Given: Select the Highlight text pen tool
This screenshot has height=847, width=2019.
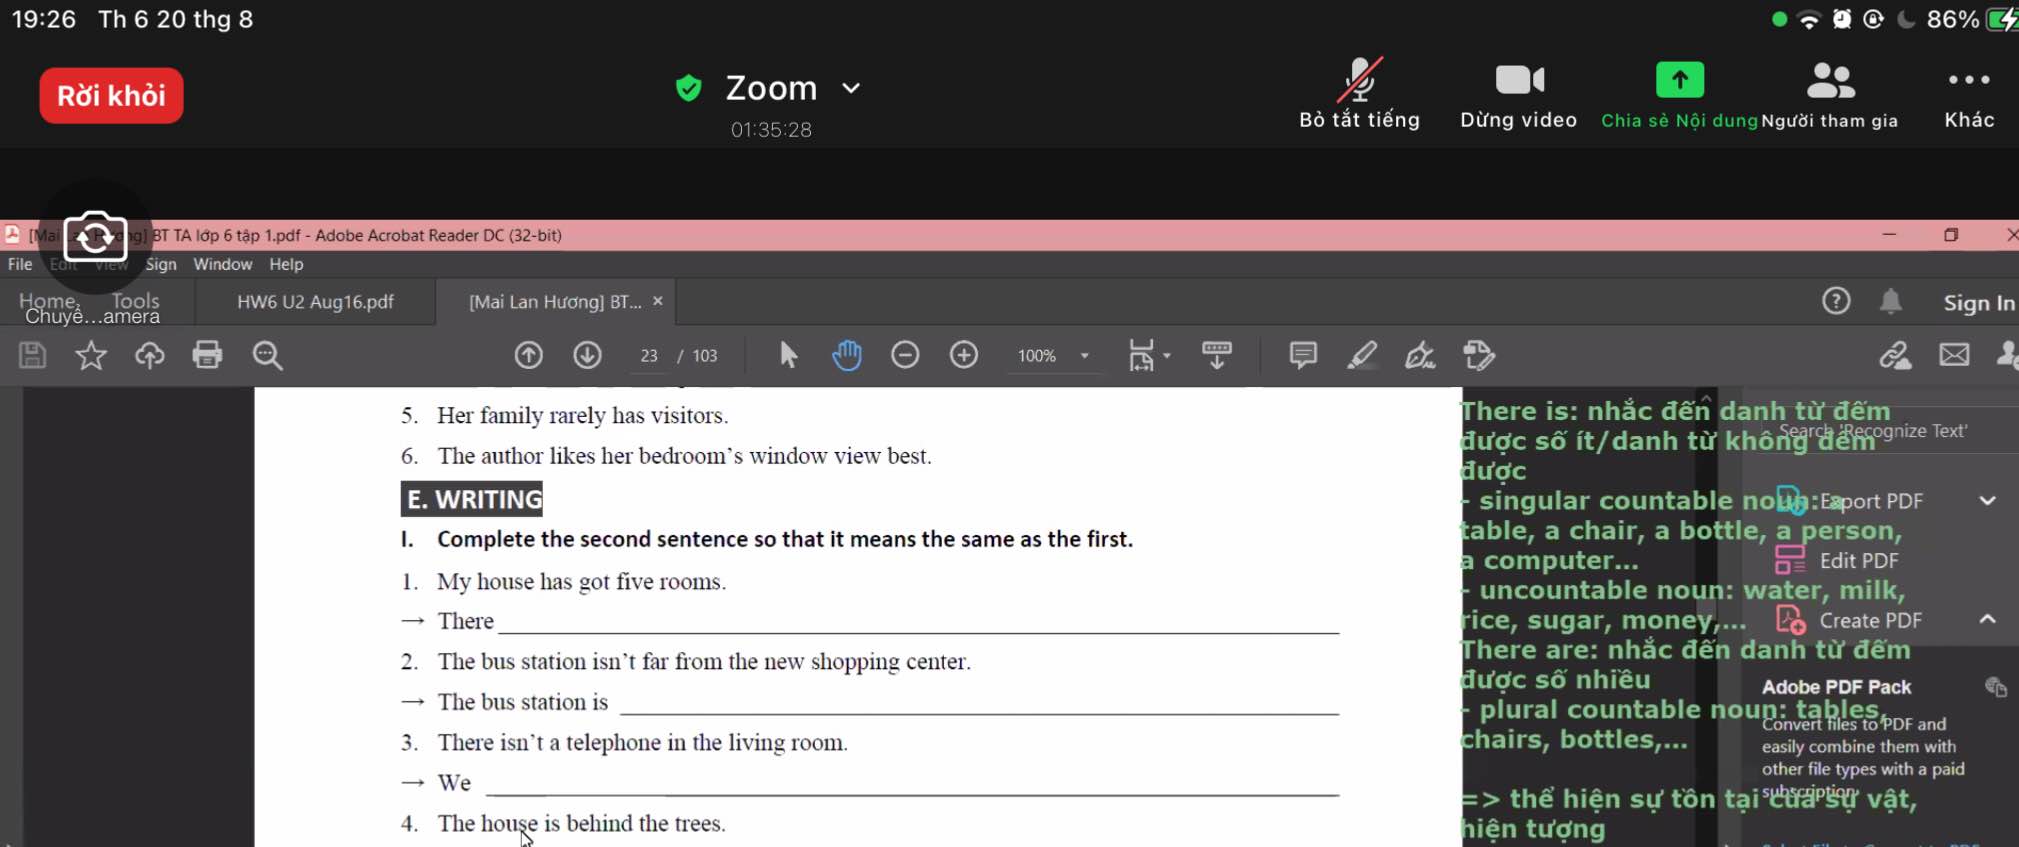Looking at the screenshot, I should coord(1362,355).
